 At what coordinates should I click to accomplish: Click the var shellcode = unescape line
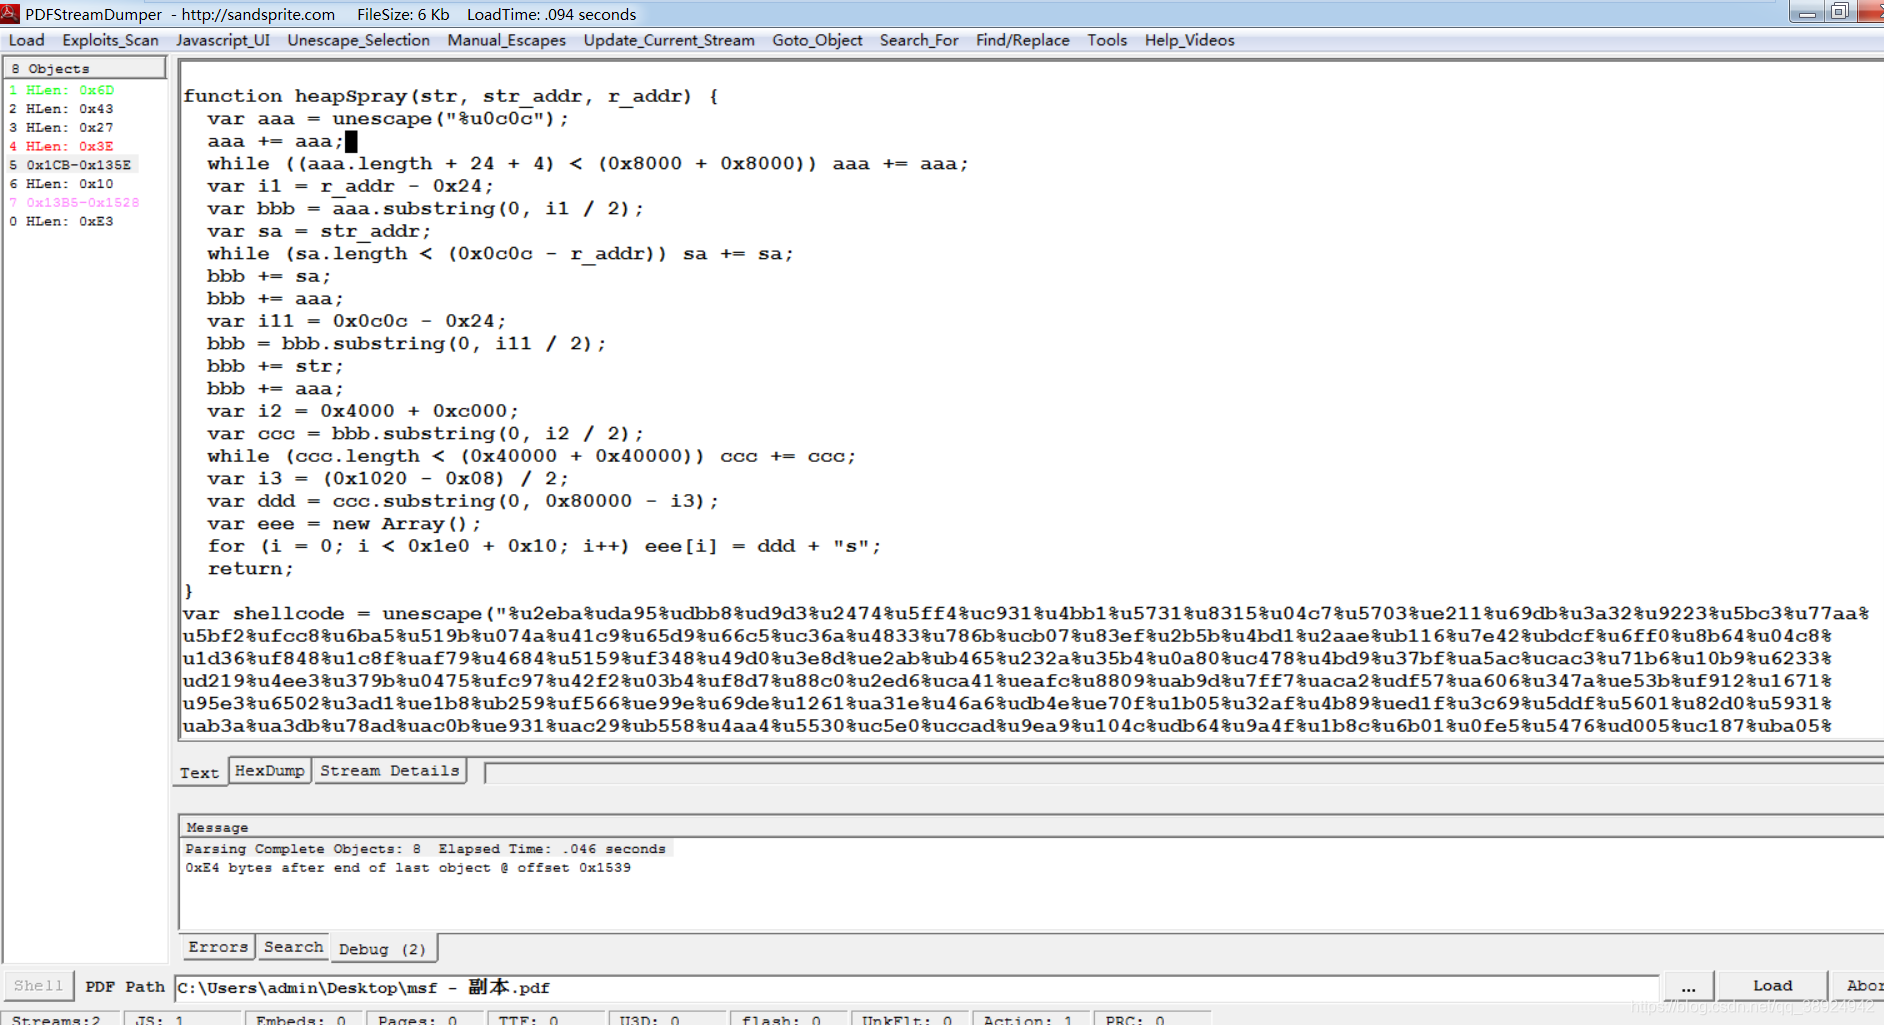pyautogui.click(x=1026, y=614)
